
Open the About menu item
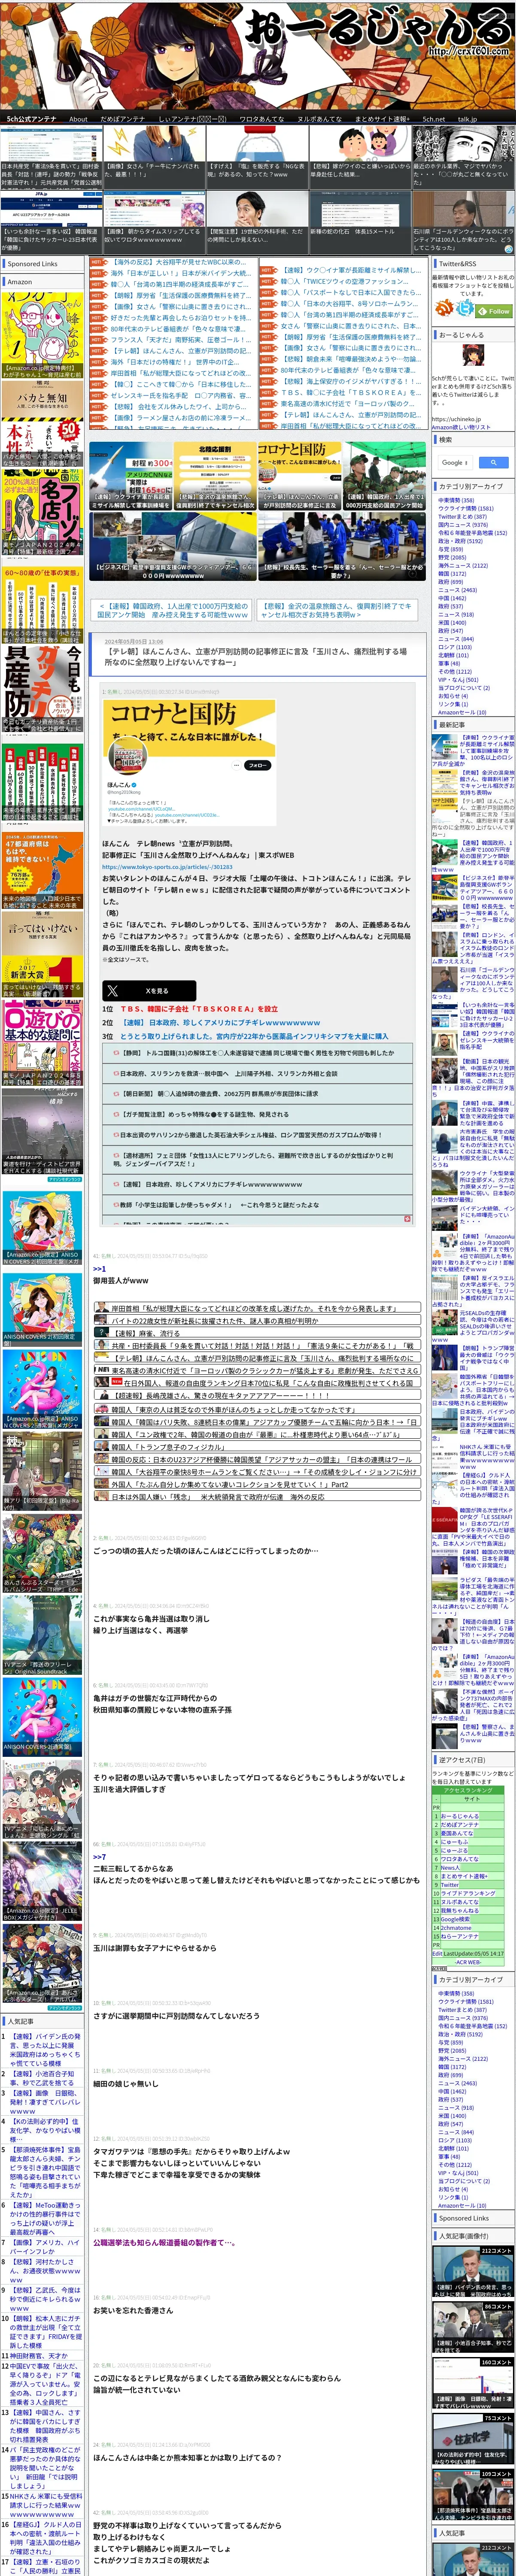[78, 118]
